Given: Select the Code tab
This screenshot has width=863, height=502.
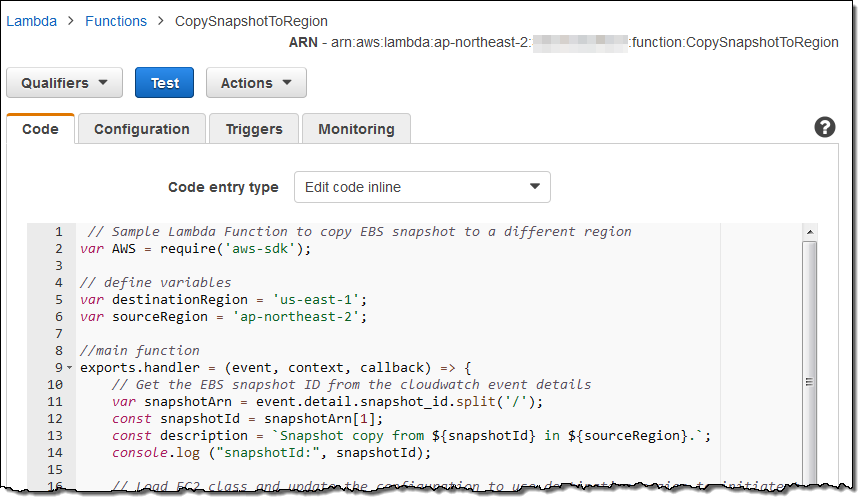Looking at the screenshot, I should tap(40, 129).
